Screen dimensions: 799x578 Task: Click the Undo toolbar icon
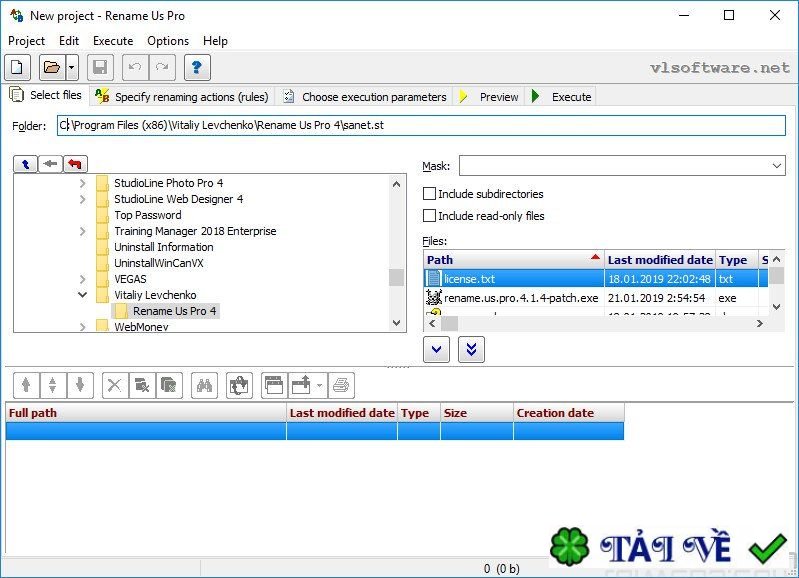click(x=135, y=67)
